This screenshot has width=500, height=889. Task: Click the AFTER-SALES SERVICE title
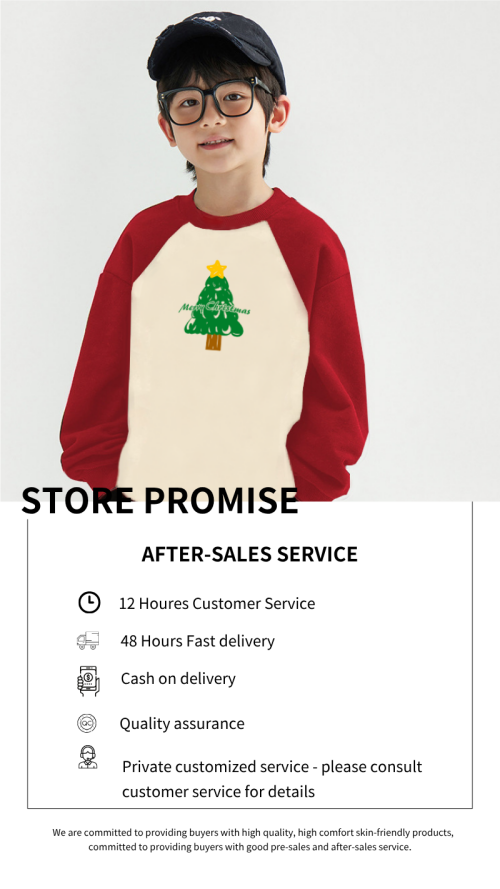(x=249, y=554)
